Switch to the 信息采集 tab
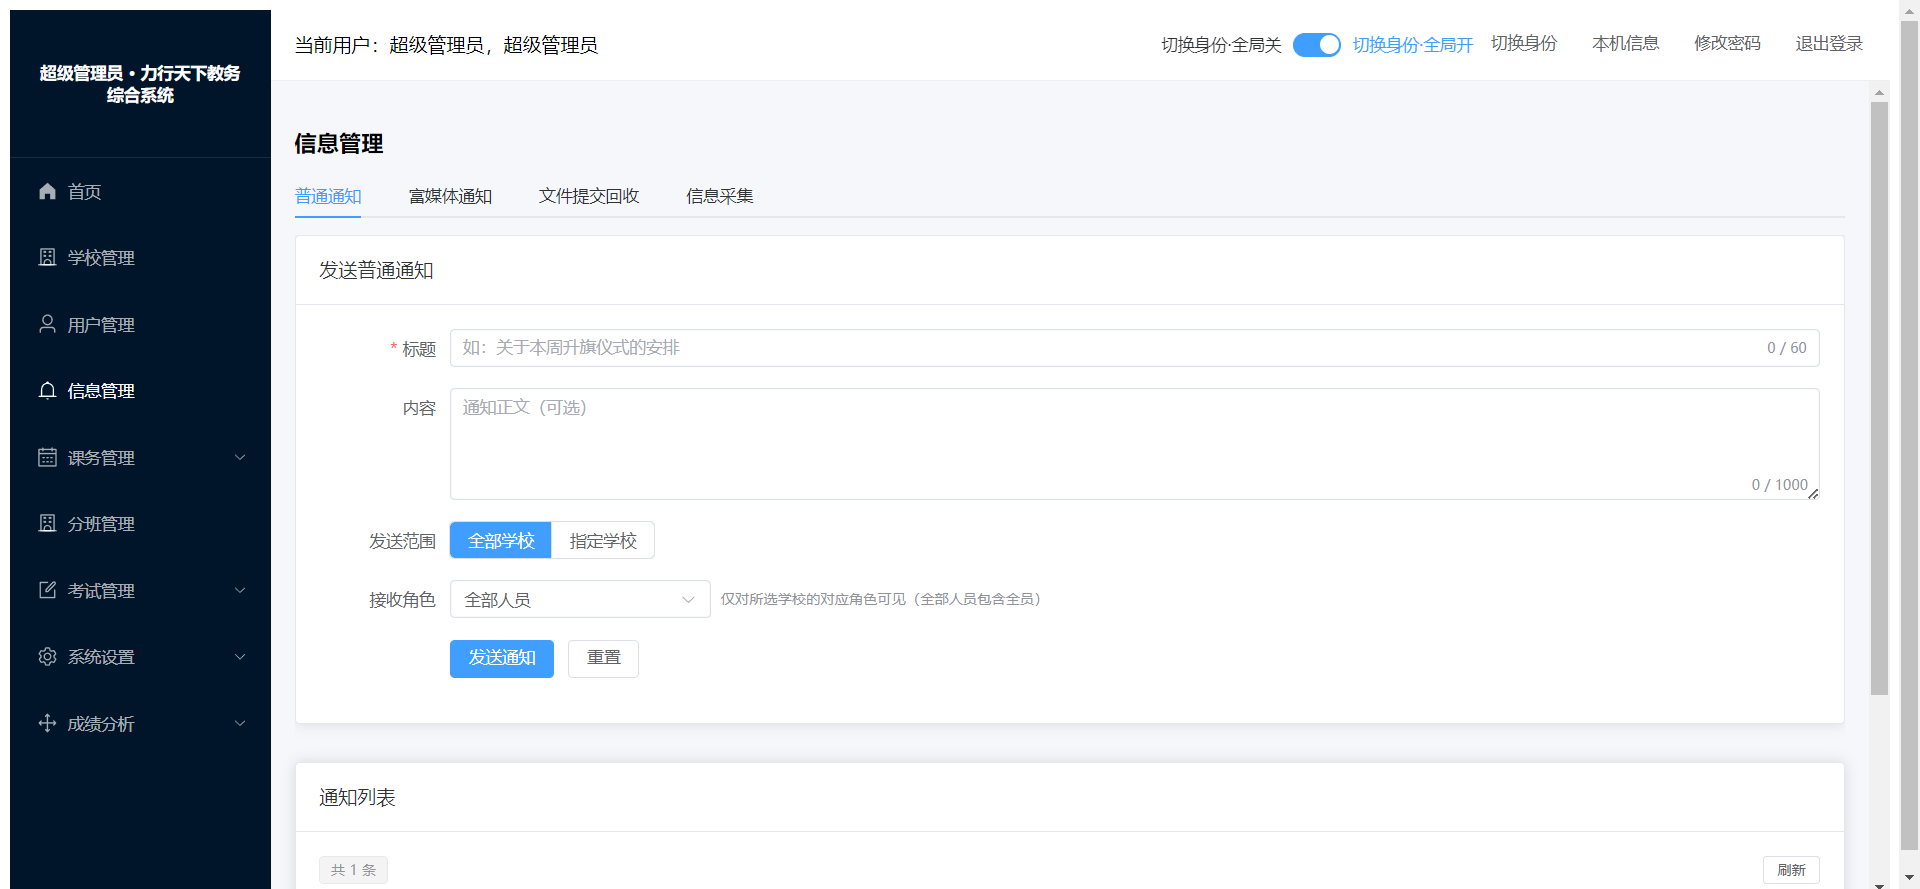Screen dimensions: 1920x889 click(720, 196)
